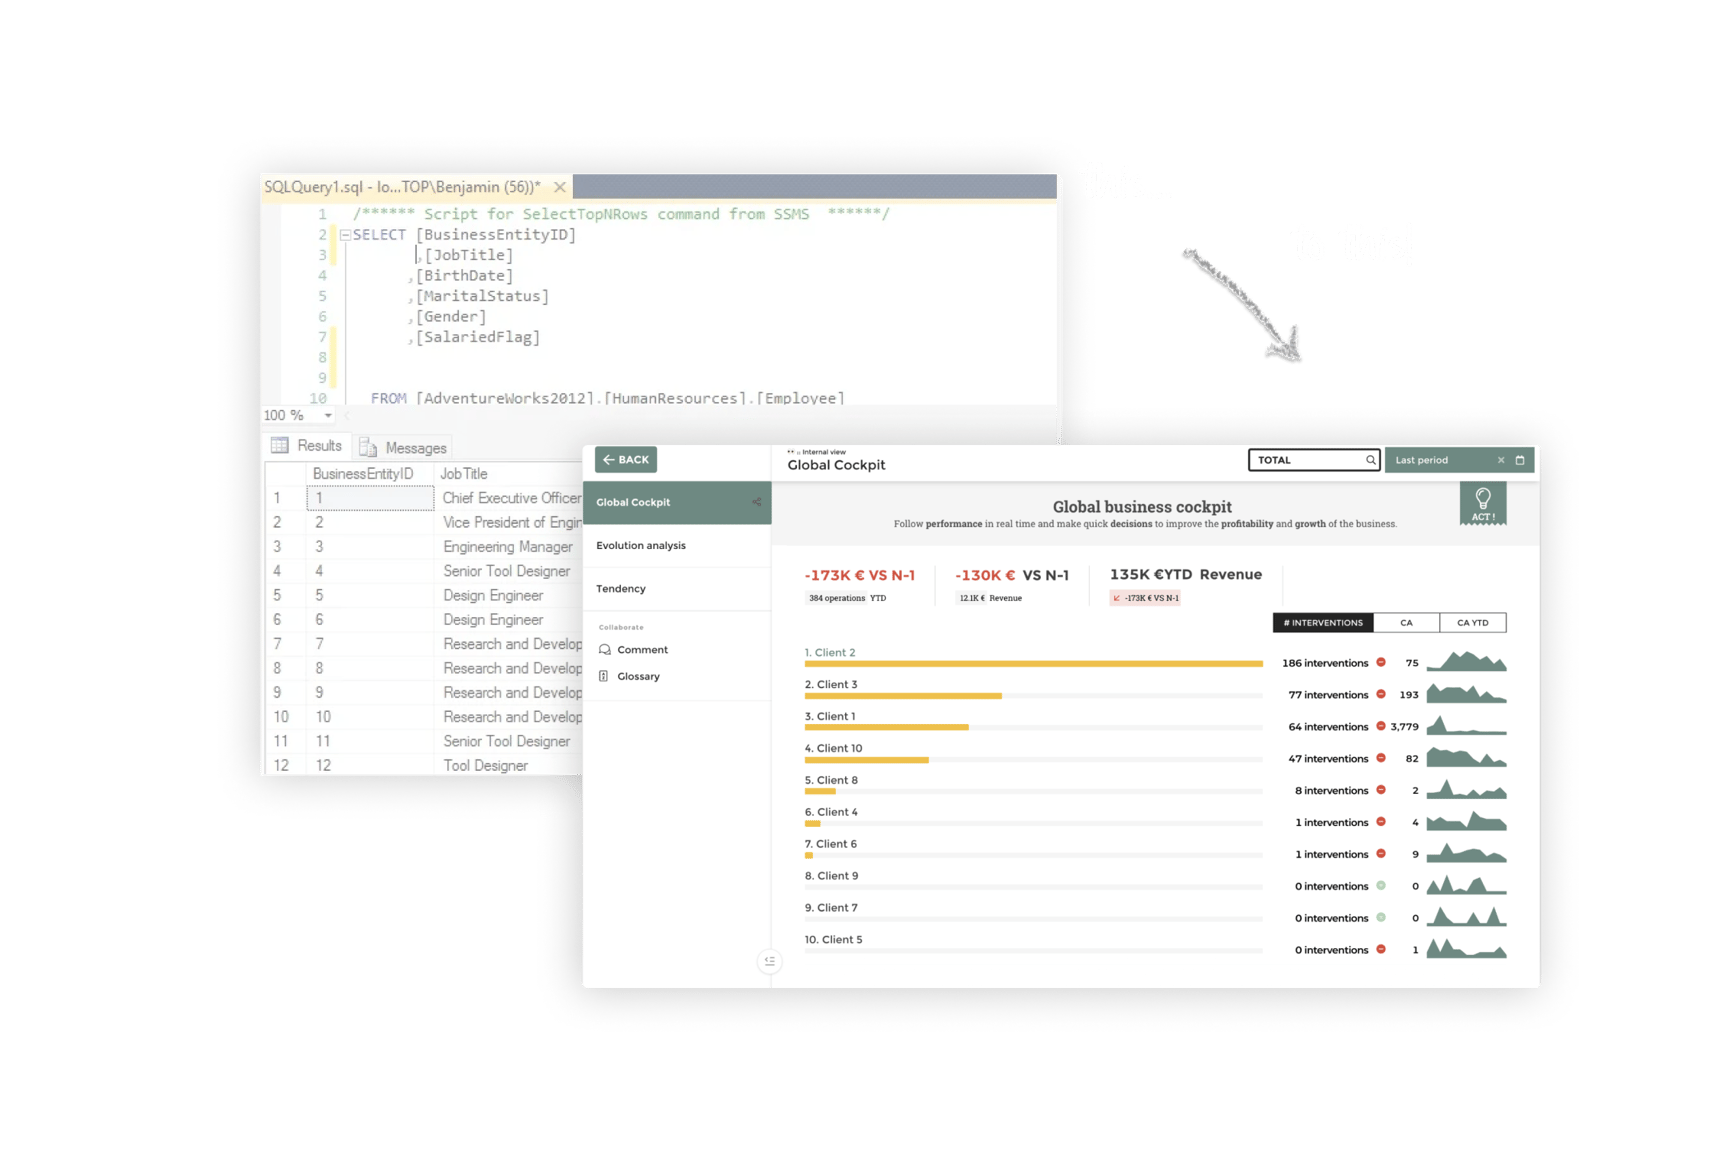Screen dimensions: 1720x1160
Task: Click the Comment speech bubble icon
Action: (605, 650)
